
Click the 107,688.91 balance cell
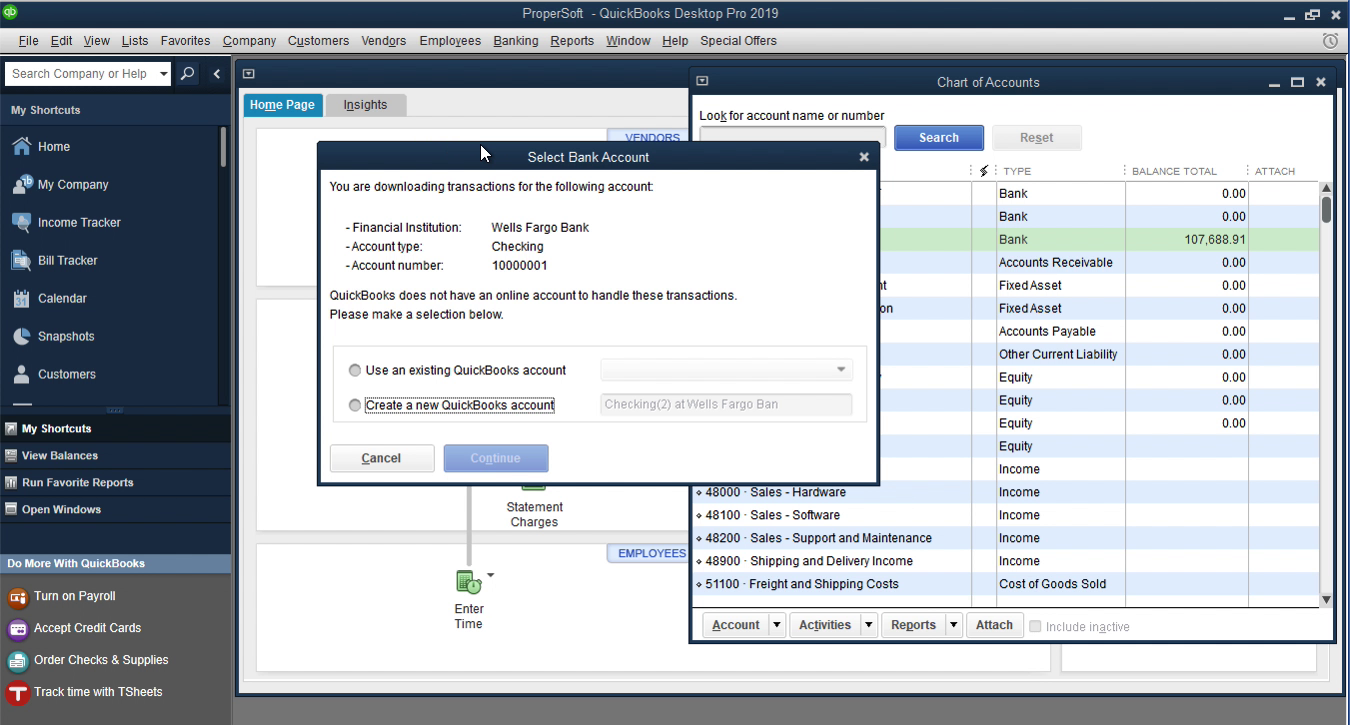pos(1187,240)
